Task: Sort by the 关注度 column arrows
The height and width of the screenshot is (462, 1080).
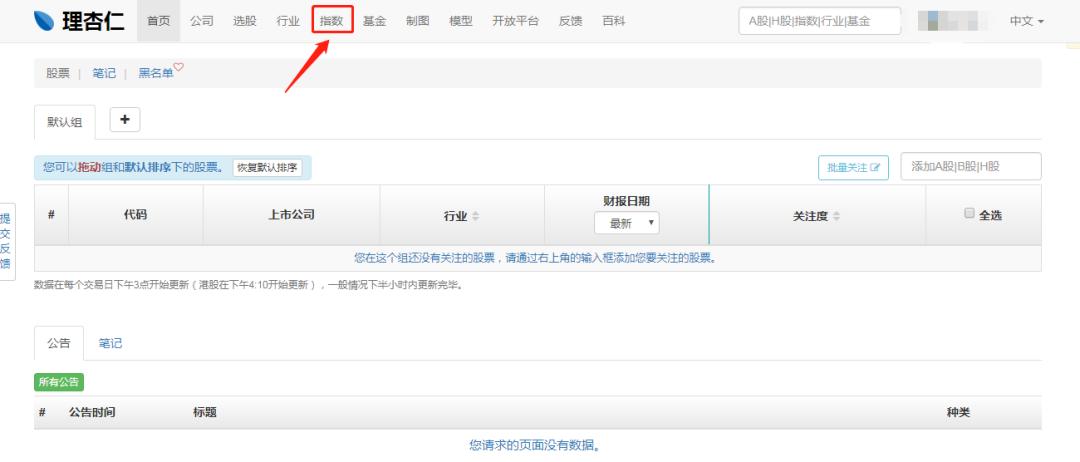Action: pyautogui.click(x=836, y=216)
